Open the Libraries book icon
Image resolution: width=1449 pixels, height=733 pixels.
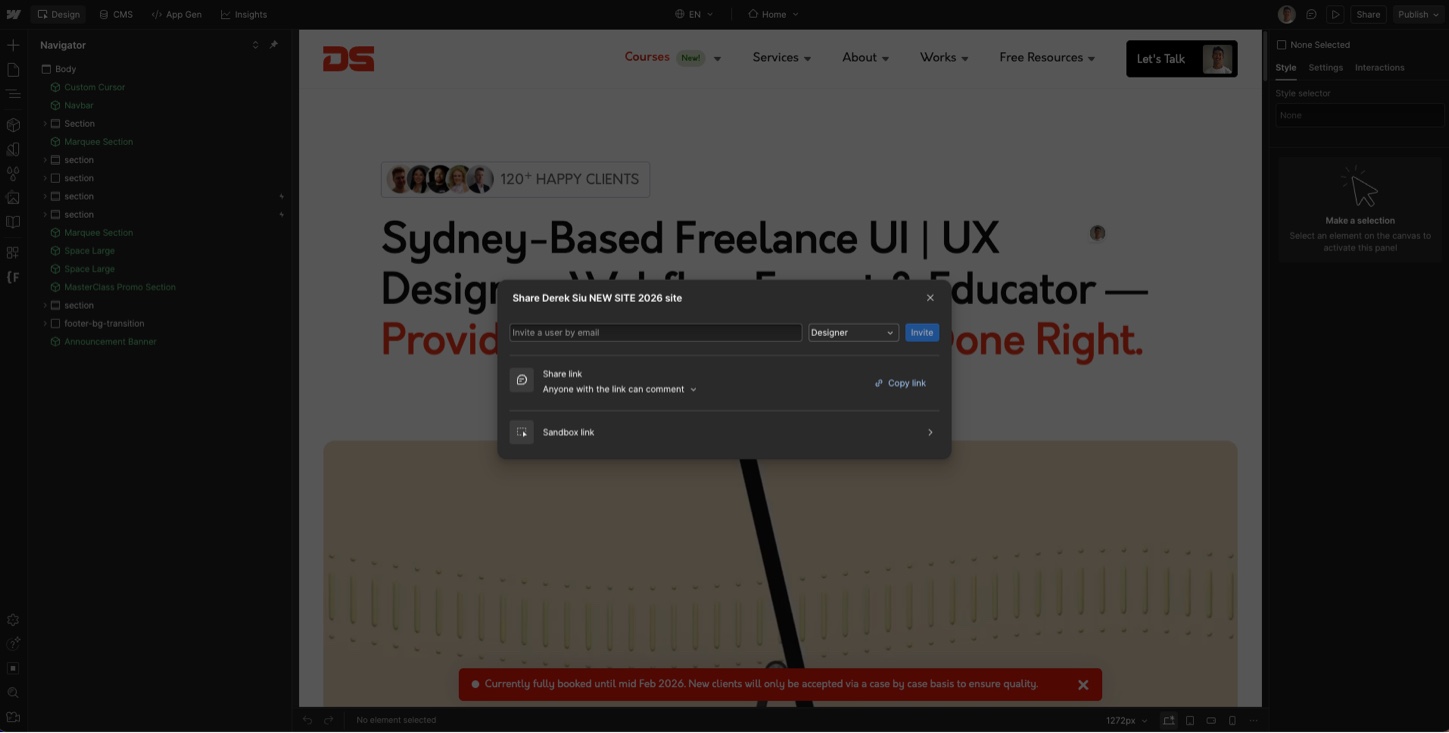[13, 222]
